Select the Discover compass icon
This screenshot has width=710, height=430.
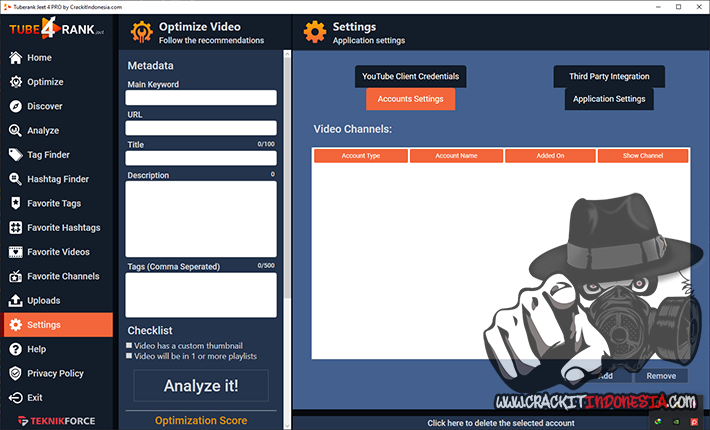pyautogui.click(x=16, y=106)
